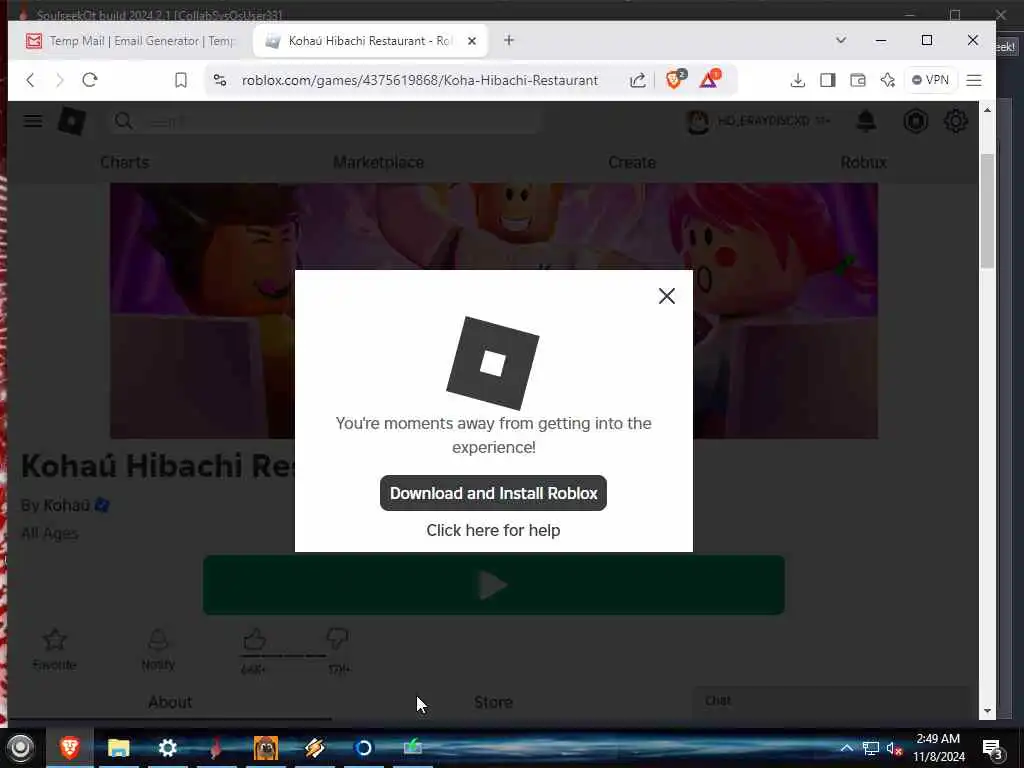
Task: Open Robux page link
Action: pyautogui.click(x=863, y=162)
